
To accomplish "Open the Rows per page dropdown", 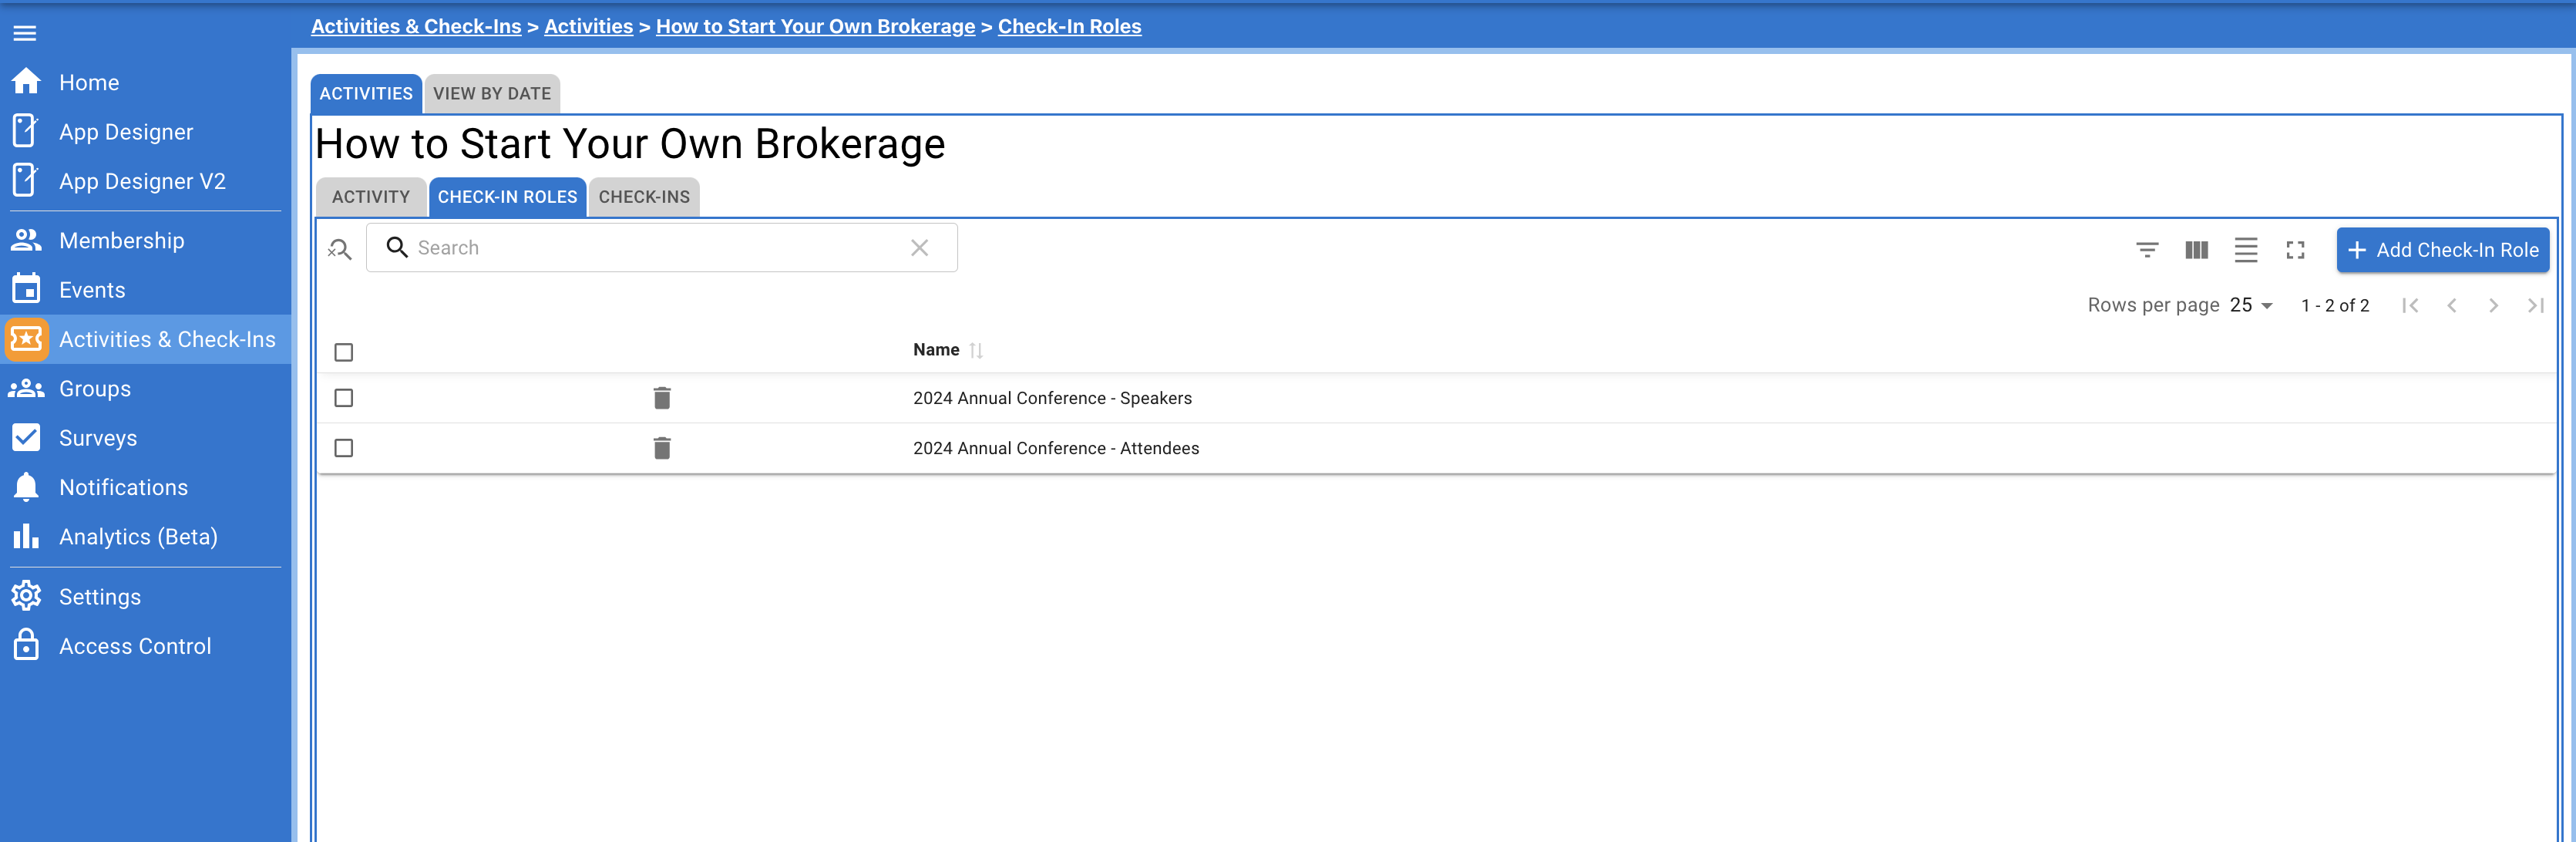I will tap(2249, 305).
